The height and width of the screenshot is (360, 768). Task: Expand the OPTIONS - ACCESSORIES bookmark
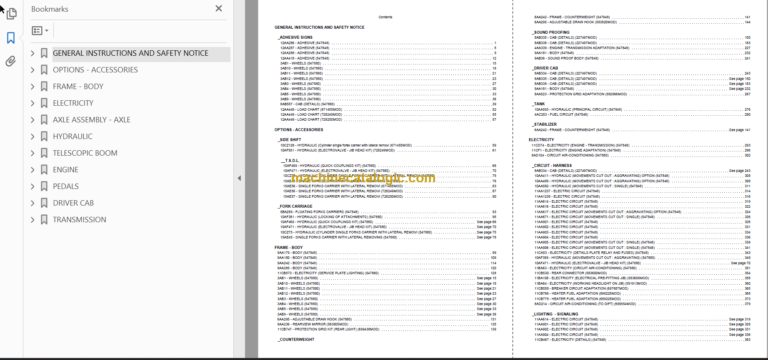click(33, 70)
